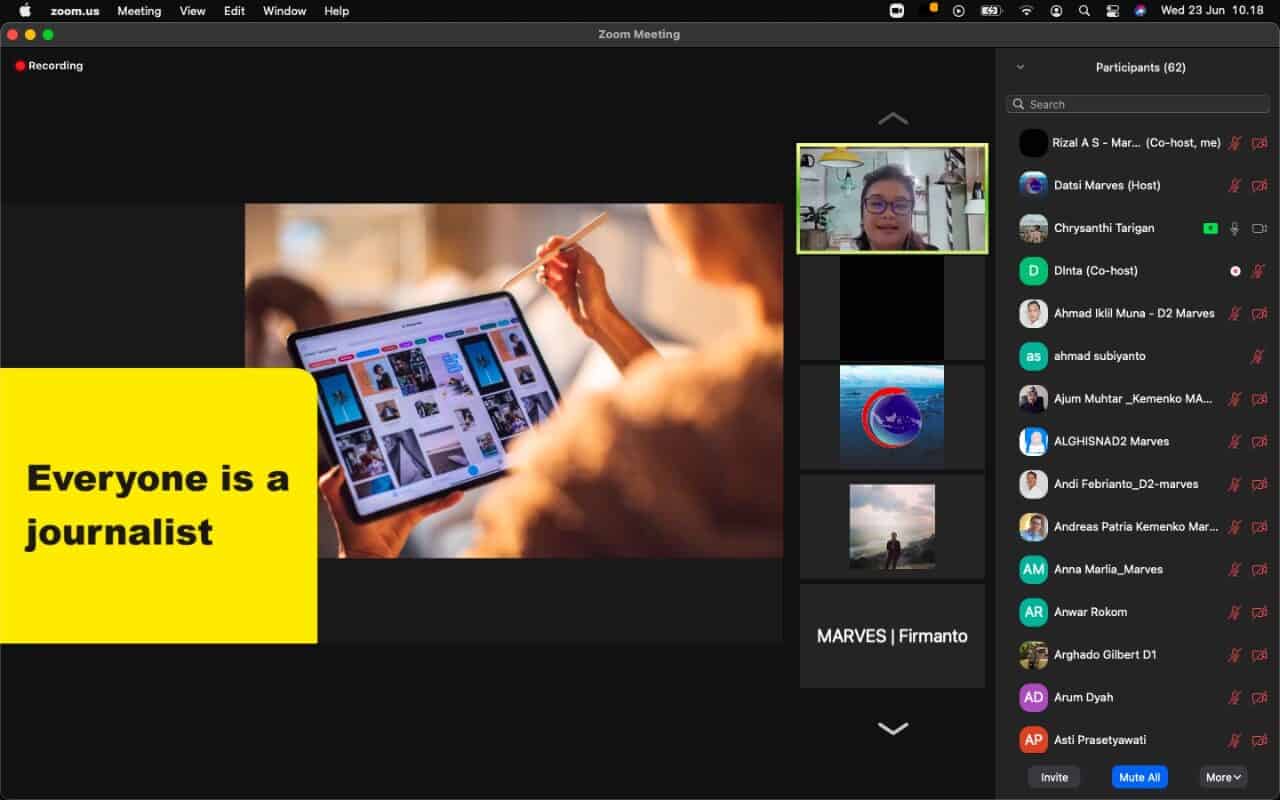Screen dimensions: 1280x800
Task: Click muted mic icon for Ajum Muhtar
Action: (1235, 399)
